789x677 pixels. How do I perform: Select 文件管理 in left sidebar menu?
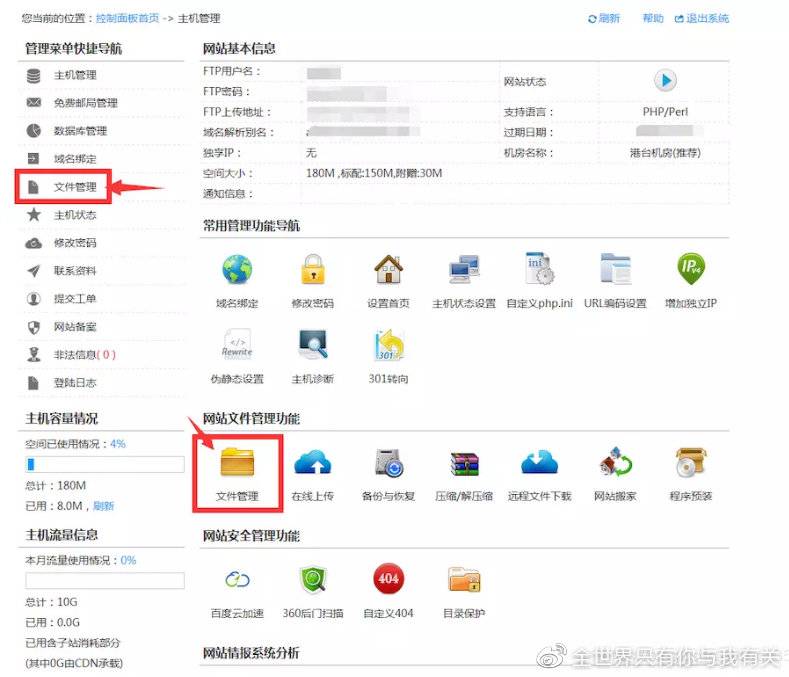click(75, 187)
